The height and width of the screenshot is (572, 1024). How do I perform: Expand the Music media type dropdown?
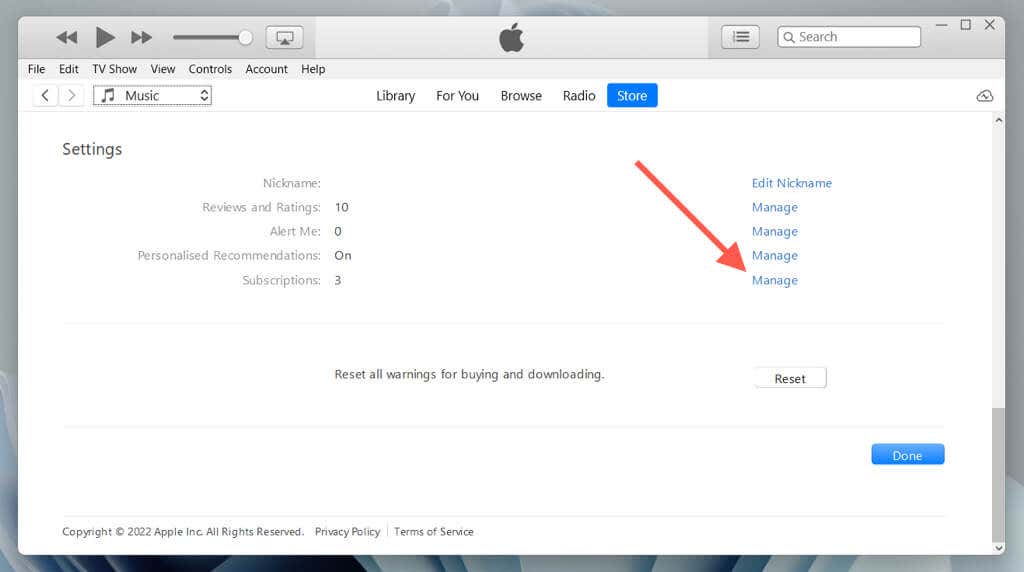(x=152, y=96)
